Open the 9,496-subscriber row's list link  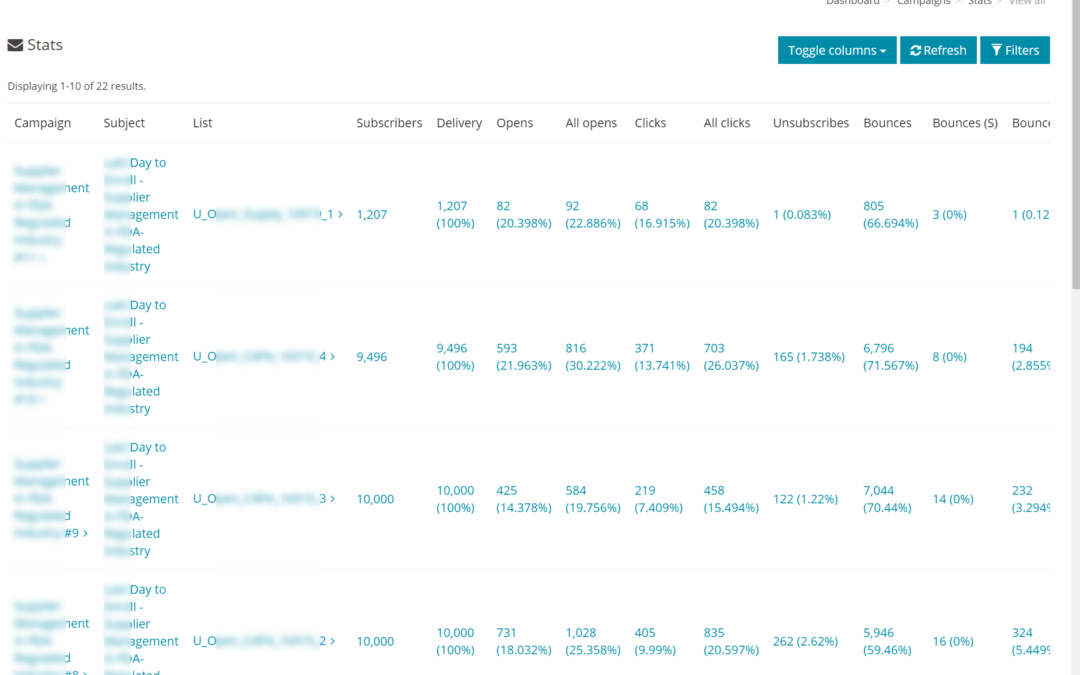[264, 357]
